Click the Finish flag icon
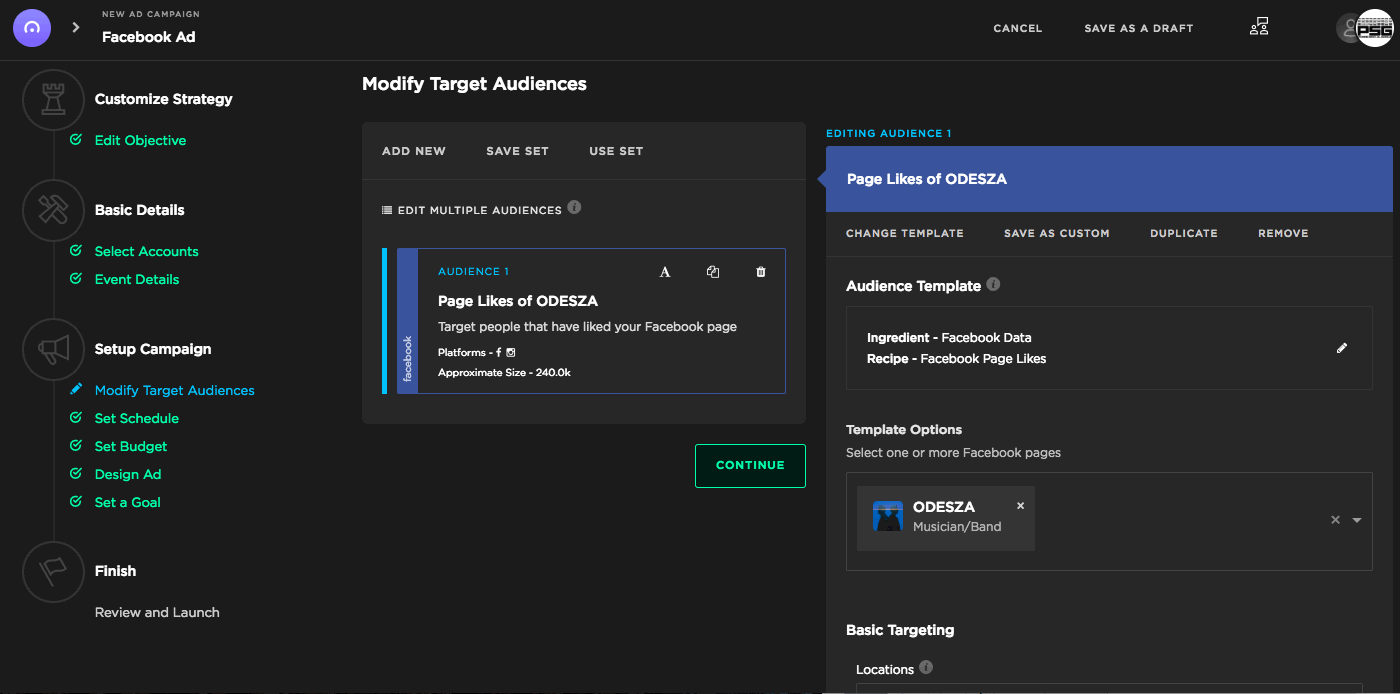This screenshot has height=694, width=1400. (x=53, y=571)
